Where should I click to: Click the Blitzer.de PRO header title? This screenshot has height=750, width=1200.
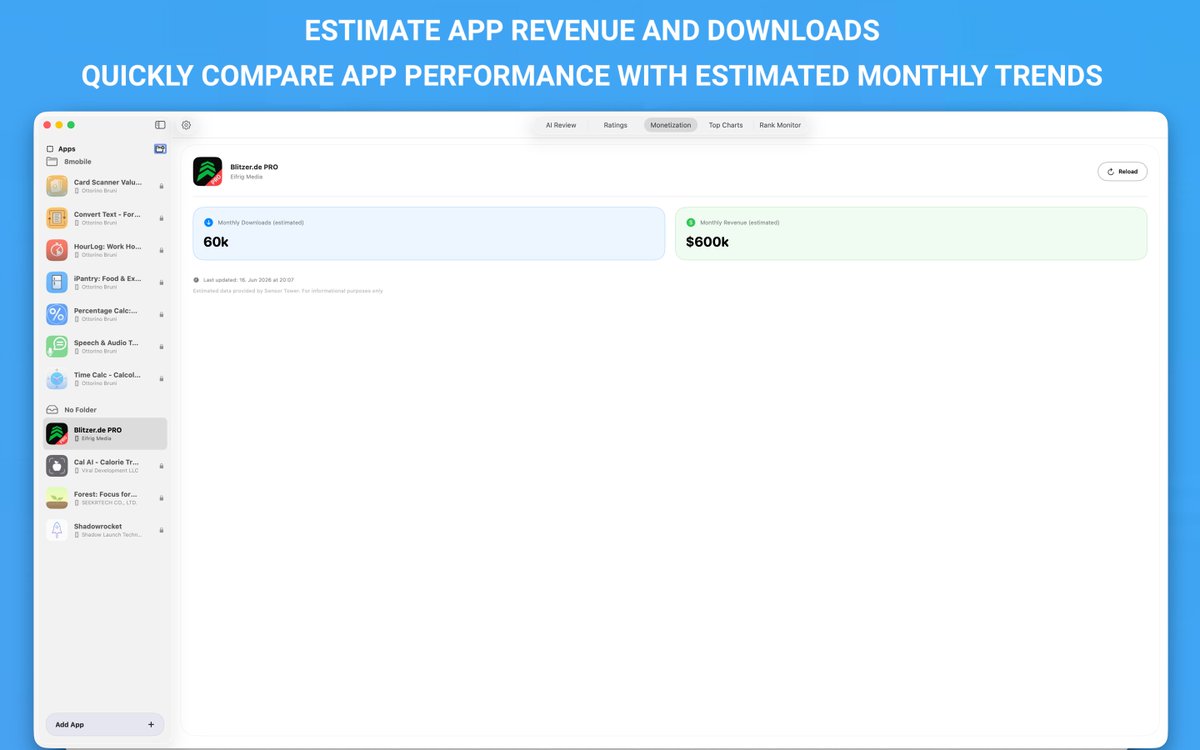tap(254, 166)
